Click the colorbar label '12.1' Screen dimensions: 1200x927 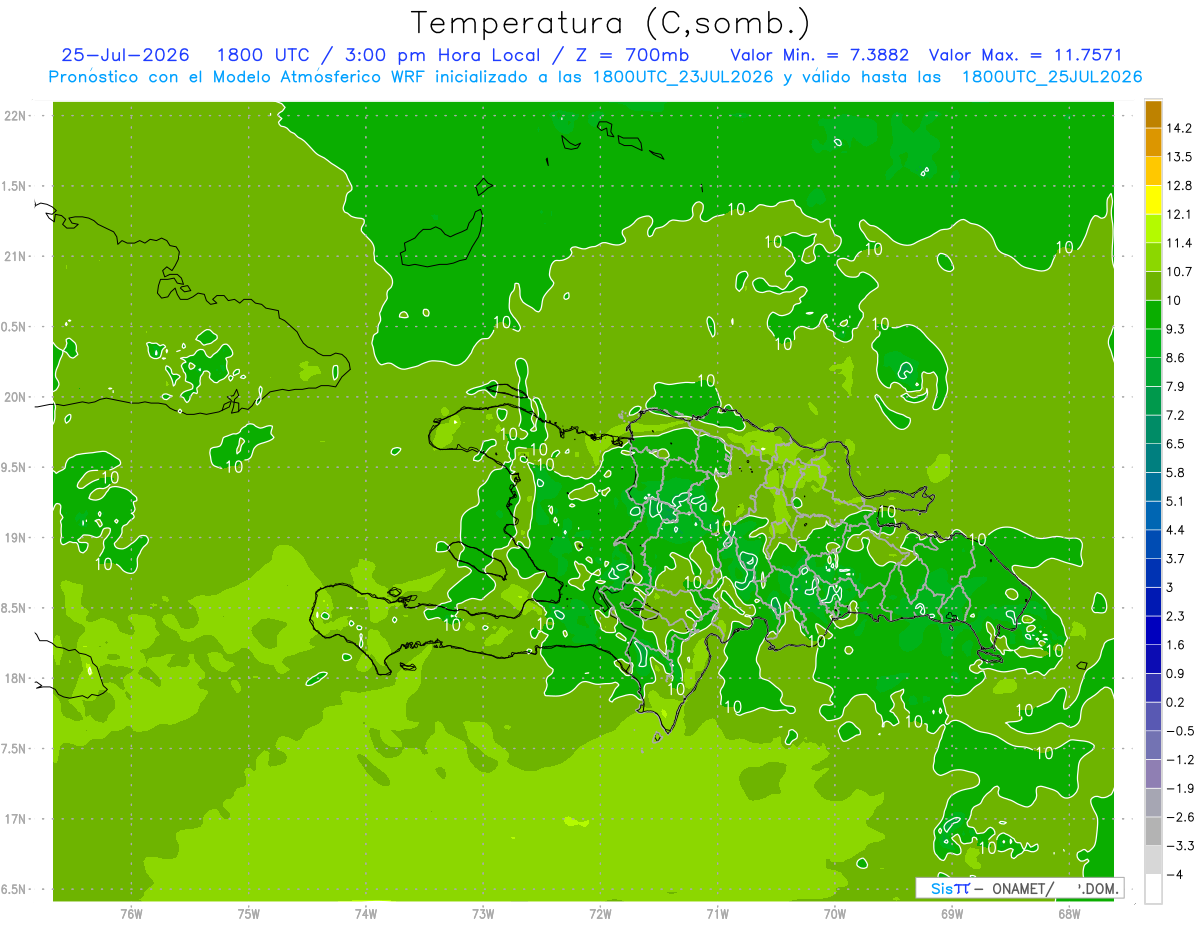pyautogui.click(x=1179, y=214)
